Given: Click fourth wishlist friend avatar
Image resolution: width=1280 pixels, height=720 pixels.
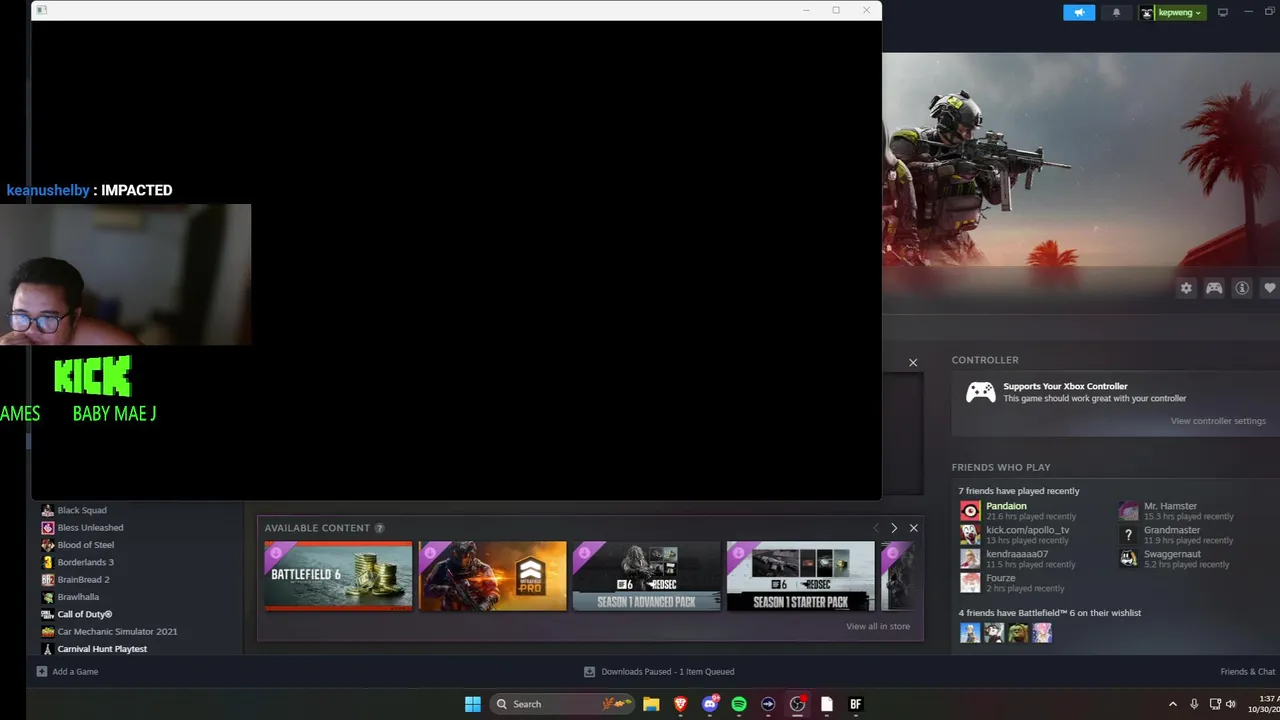Looking at the screenshot, I should pyautogui.click(x=1042, y=632).
